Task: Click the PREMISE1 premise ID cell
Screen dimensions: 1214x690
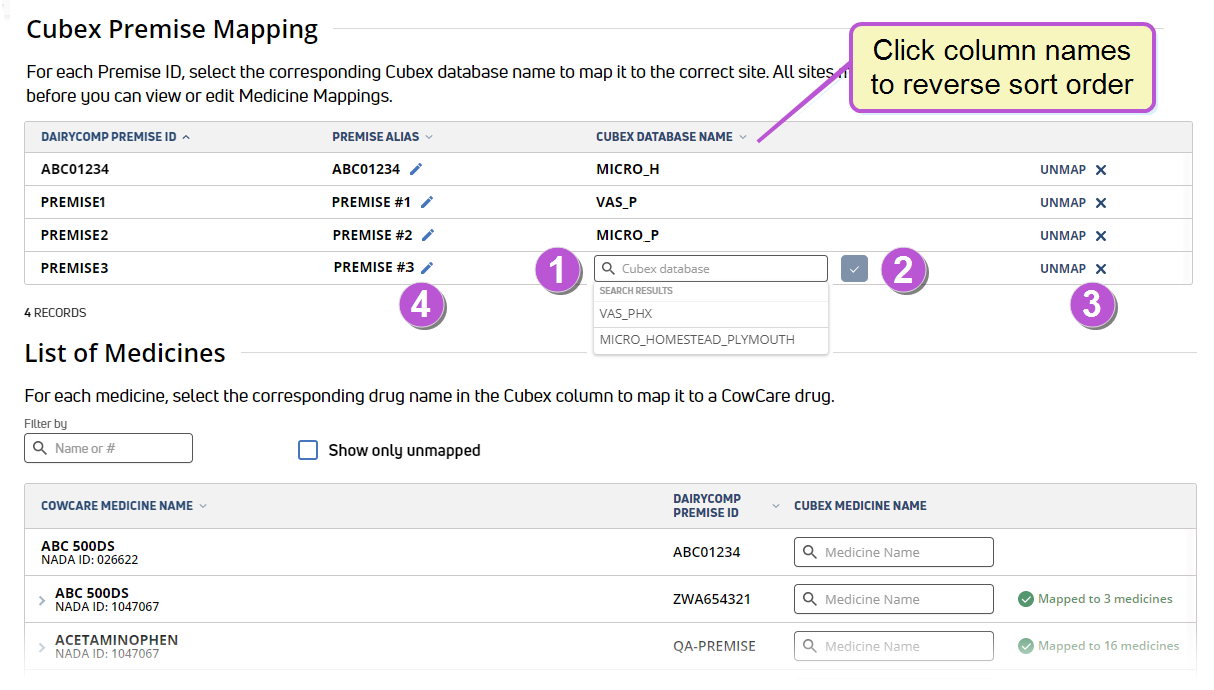Action: 73,202
